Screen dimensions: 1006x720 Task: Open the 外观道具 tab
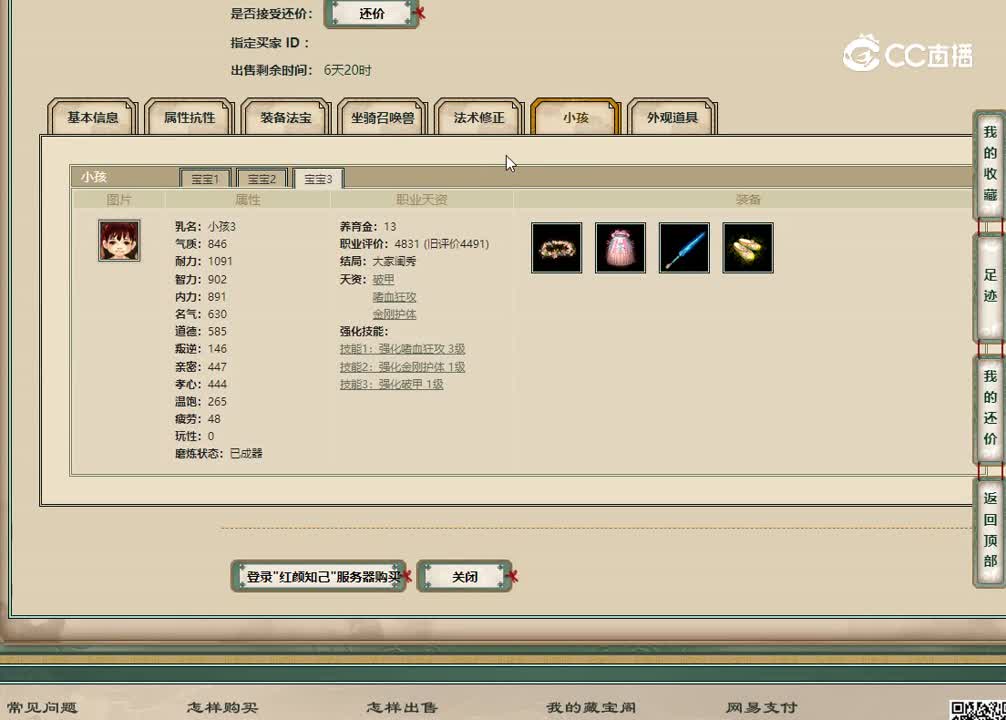(x=671, y=117)
